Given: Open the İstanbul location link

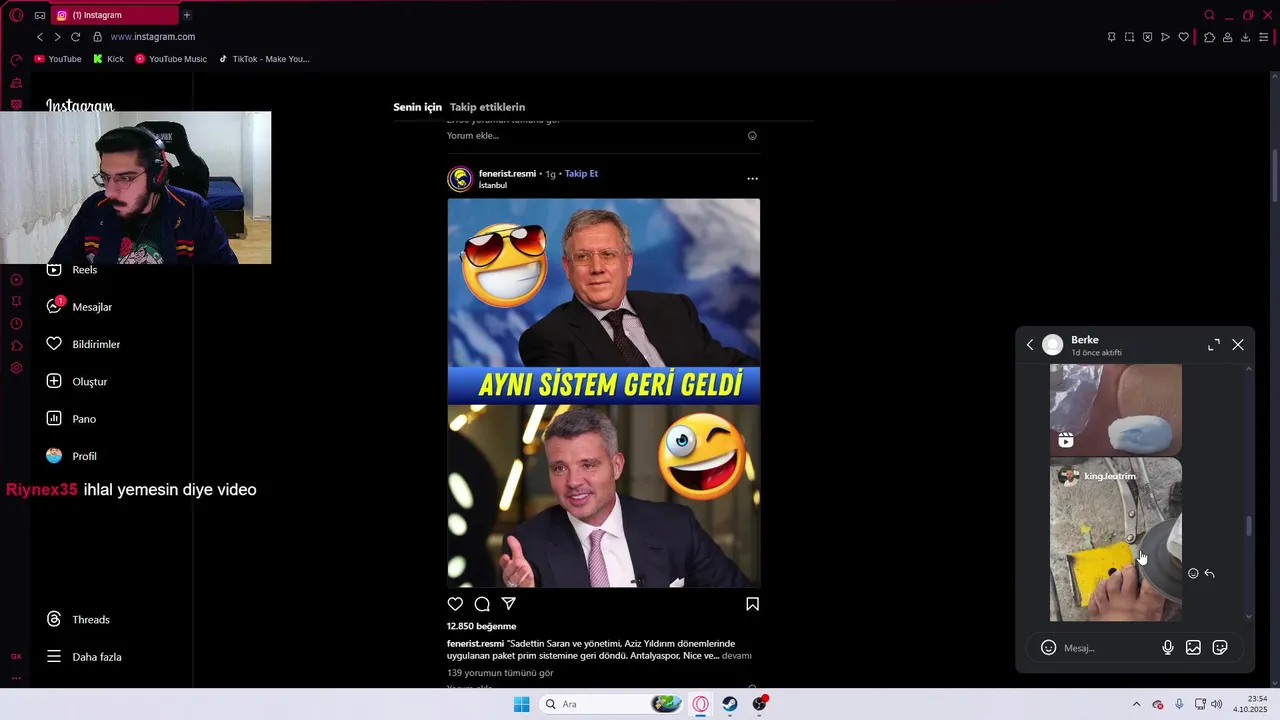Looking at the screenshot, I should coord(493,185).
